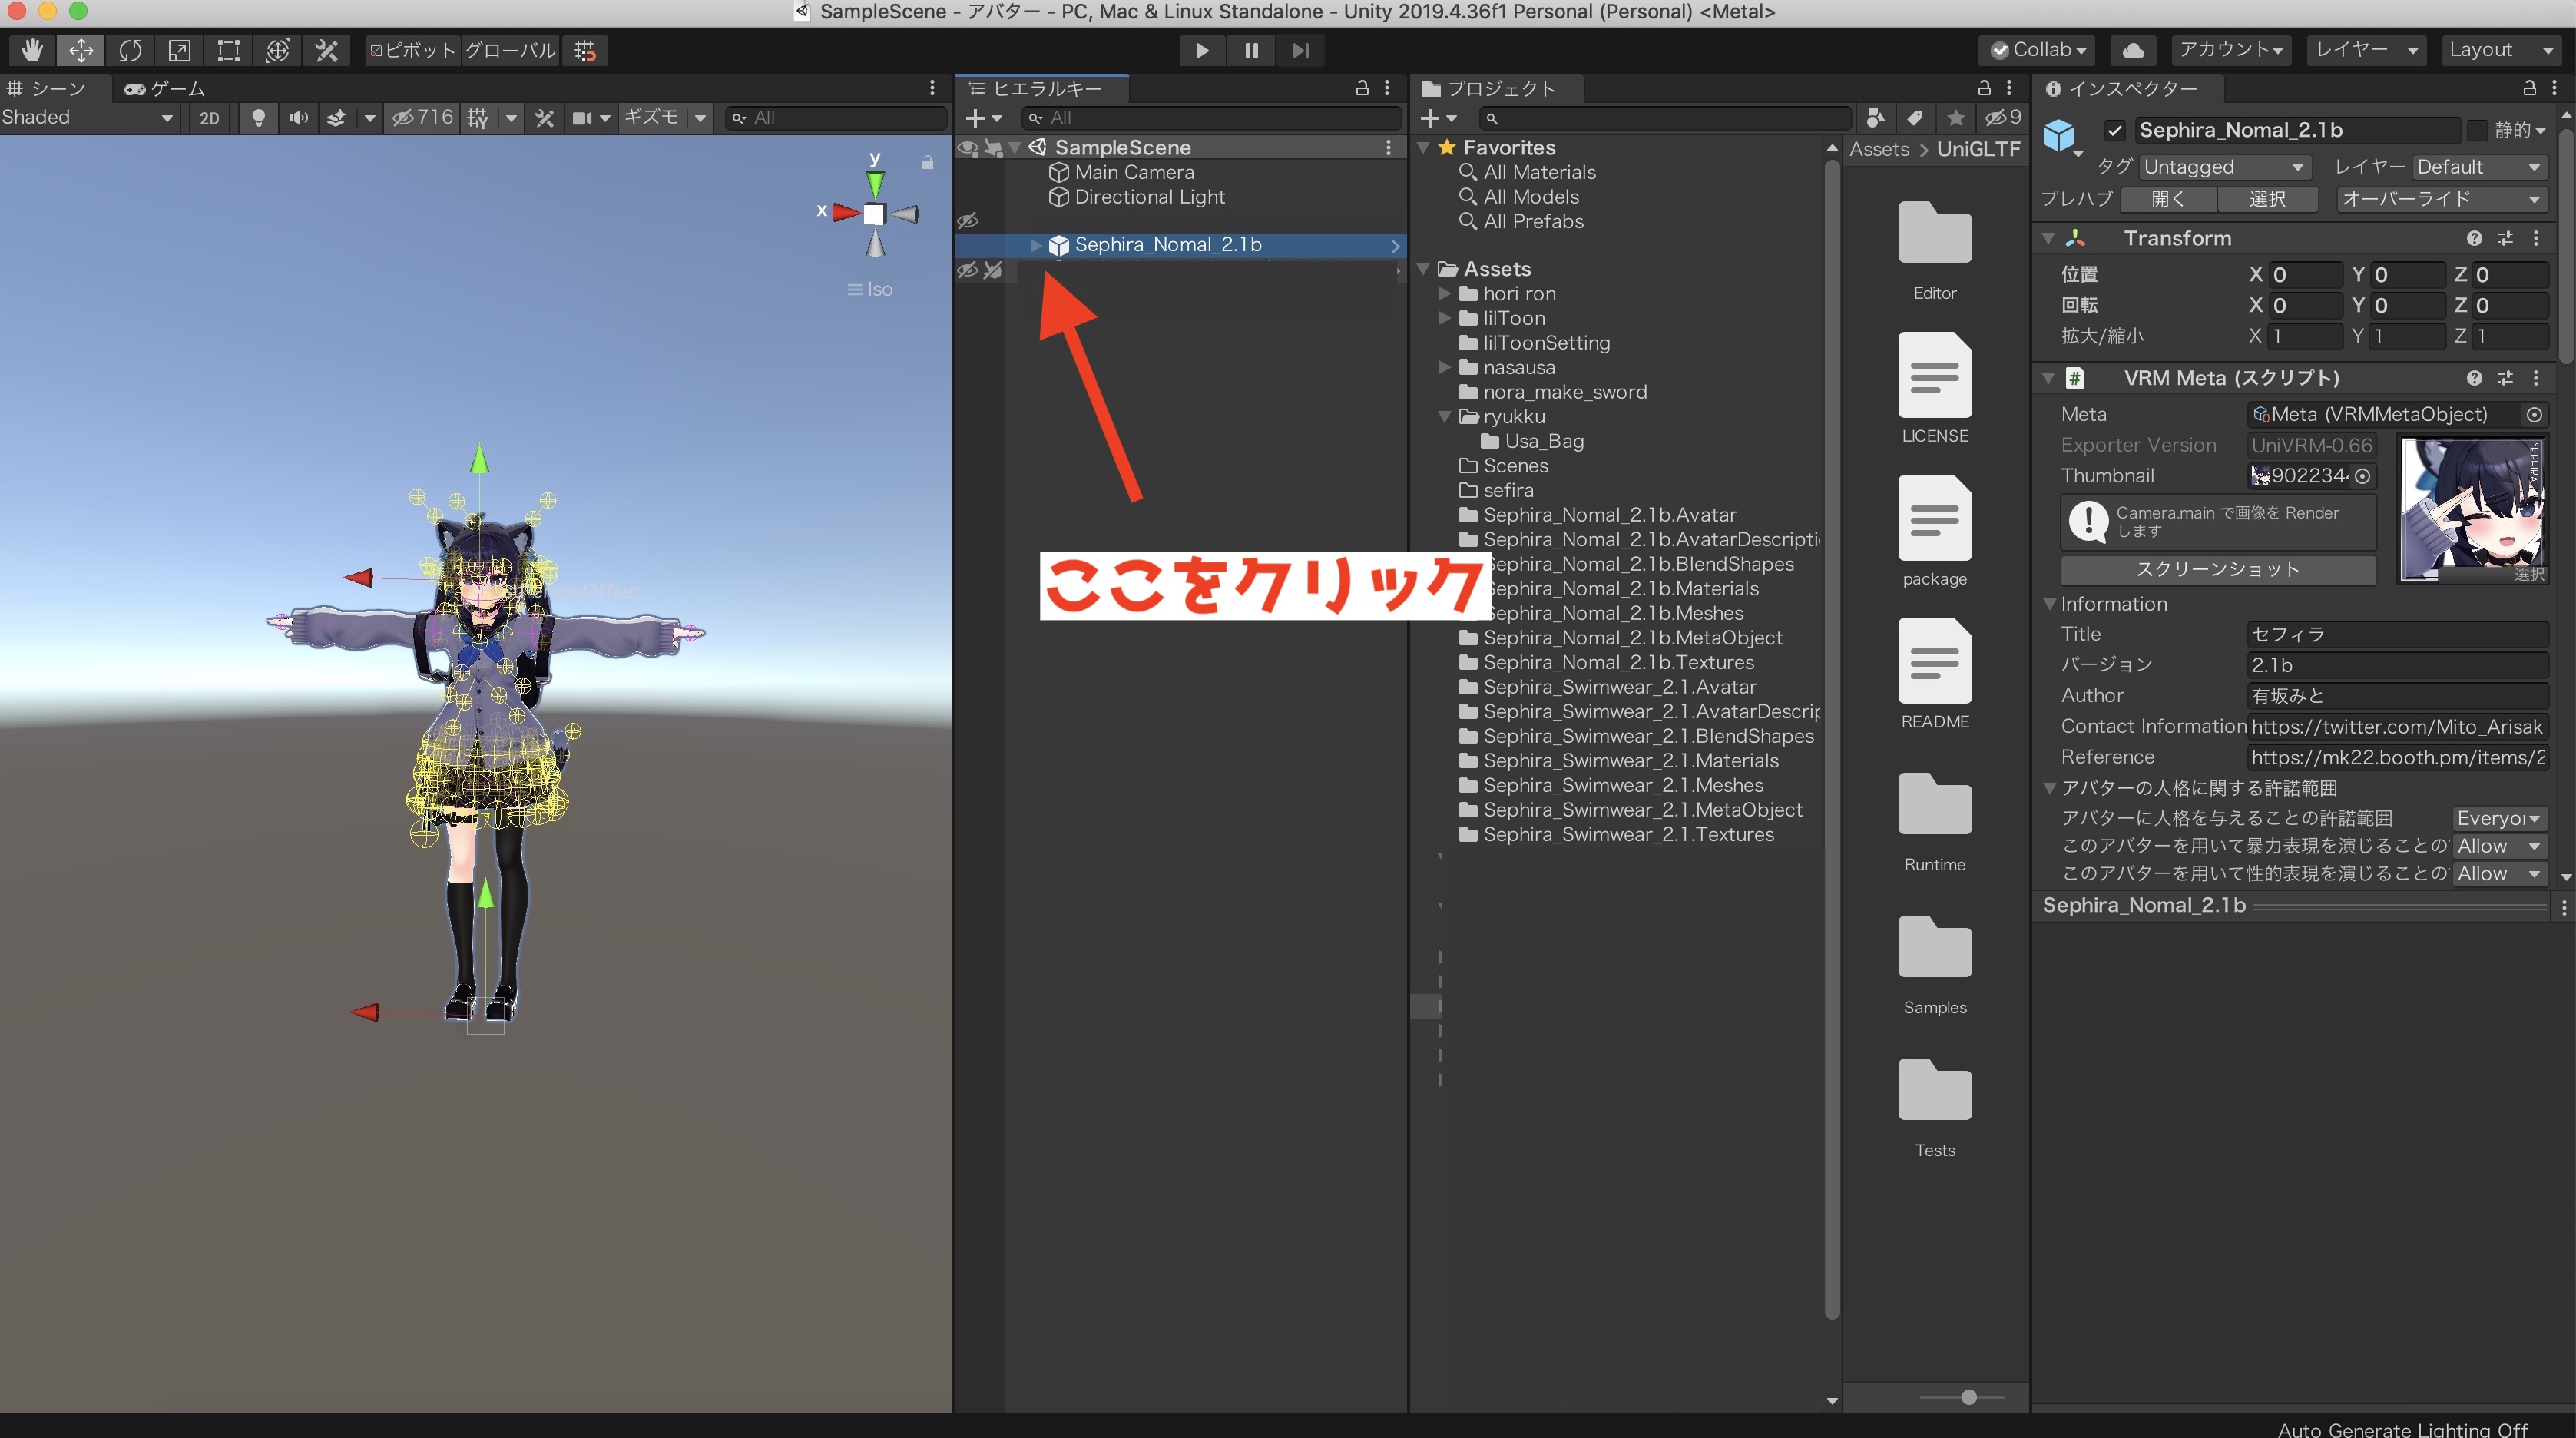Screen dimensions: 2576x1438
Task: Toggle 2D mode in the Scene view
Action: click(x=209, y=117)
